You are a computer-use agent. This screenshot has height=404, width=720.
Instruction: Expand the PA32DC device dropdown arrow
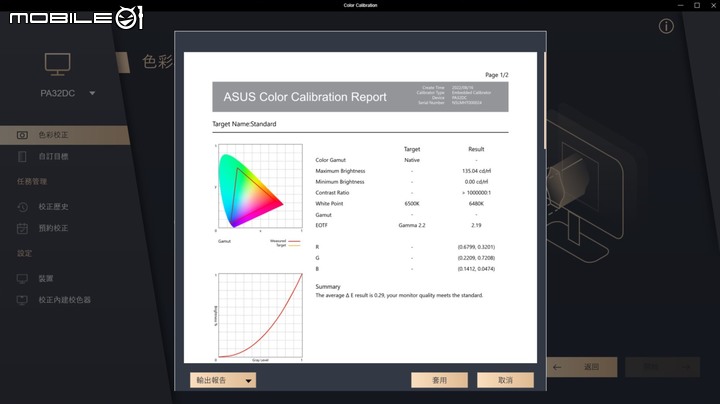[92, 93]
